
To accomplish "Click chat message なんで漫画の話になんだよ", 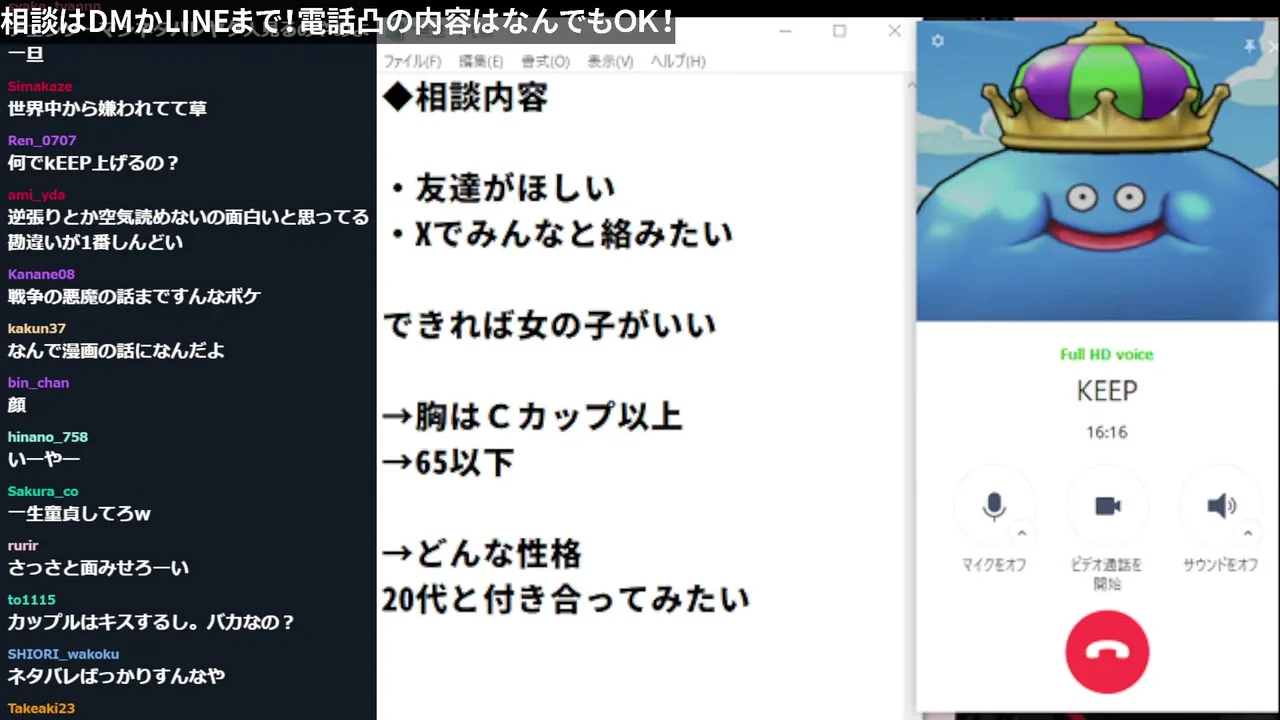I will (116, 351).
